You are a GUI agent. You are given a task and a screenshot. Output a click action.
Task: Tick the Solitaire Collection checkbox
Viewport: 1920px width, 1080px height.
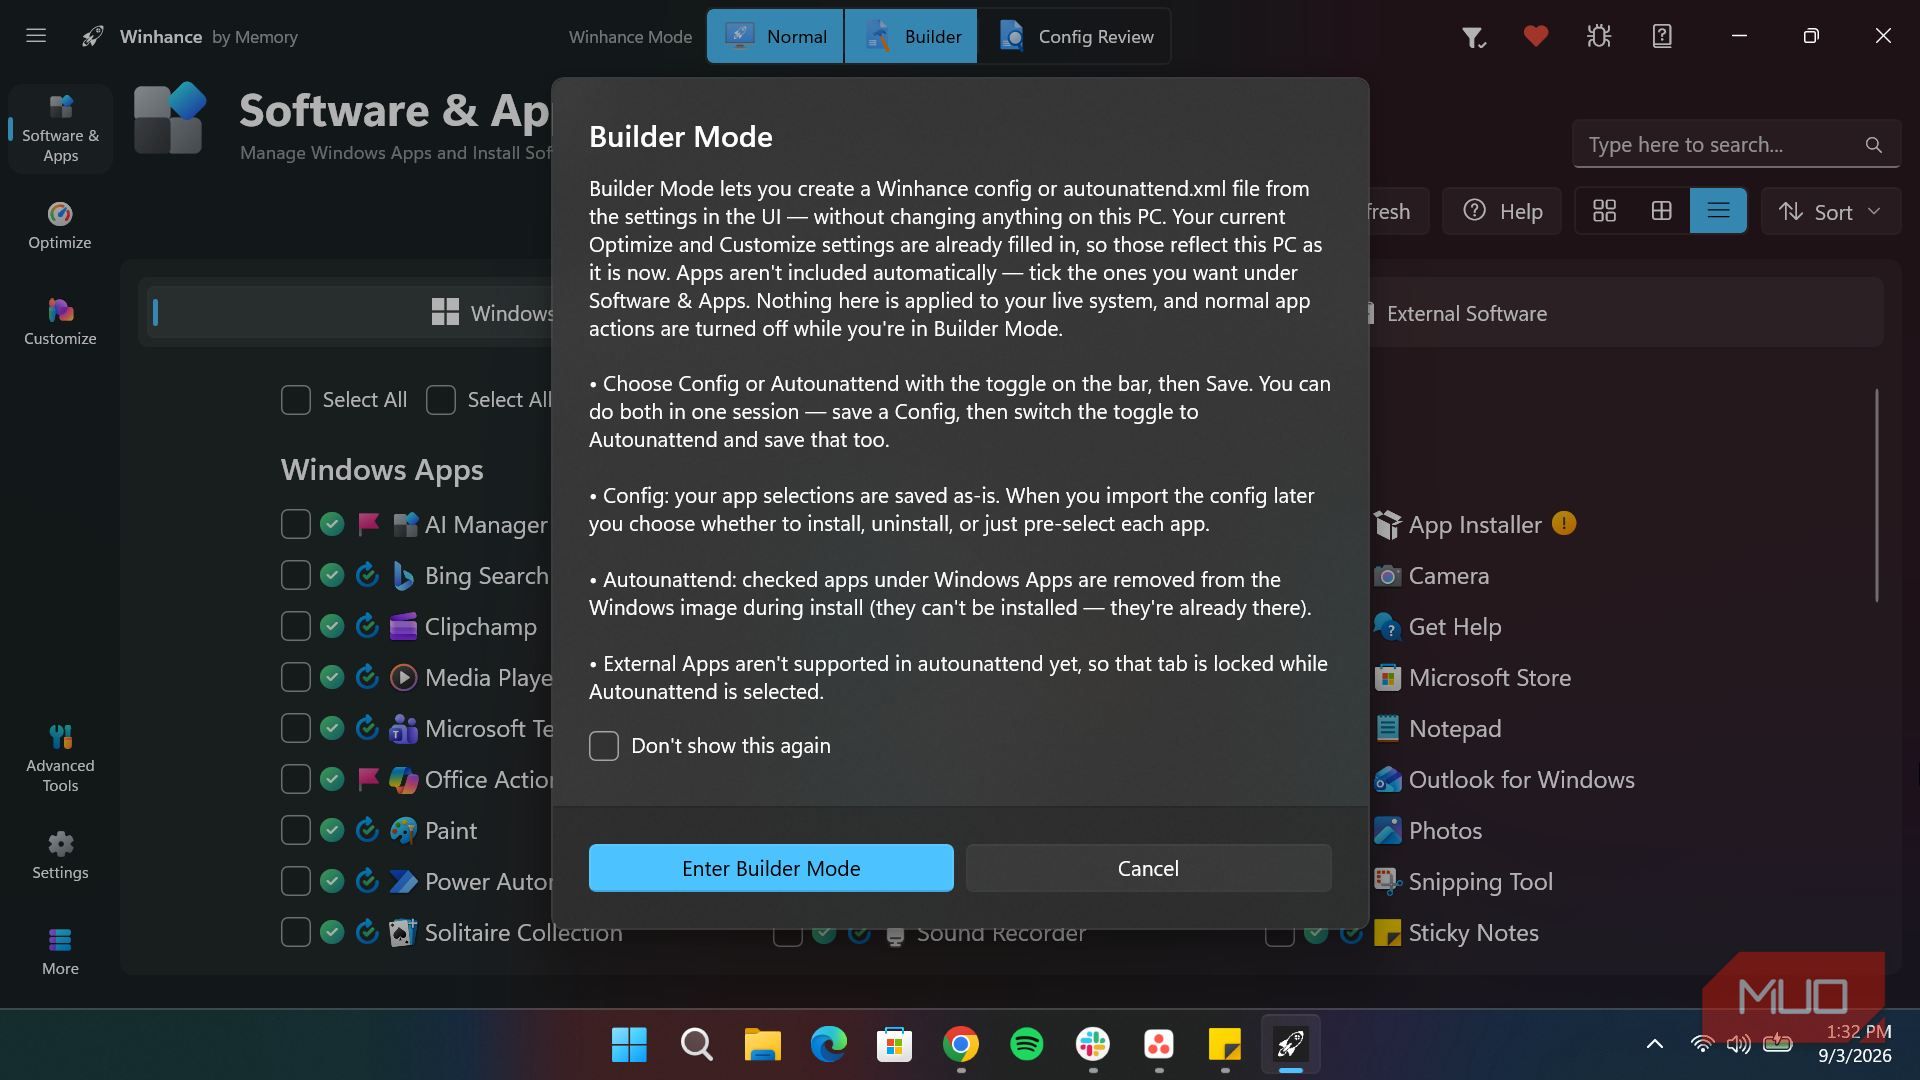click(x=296, y=932)
